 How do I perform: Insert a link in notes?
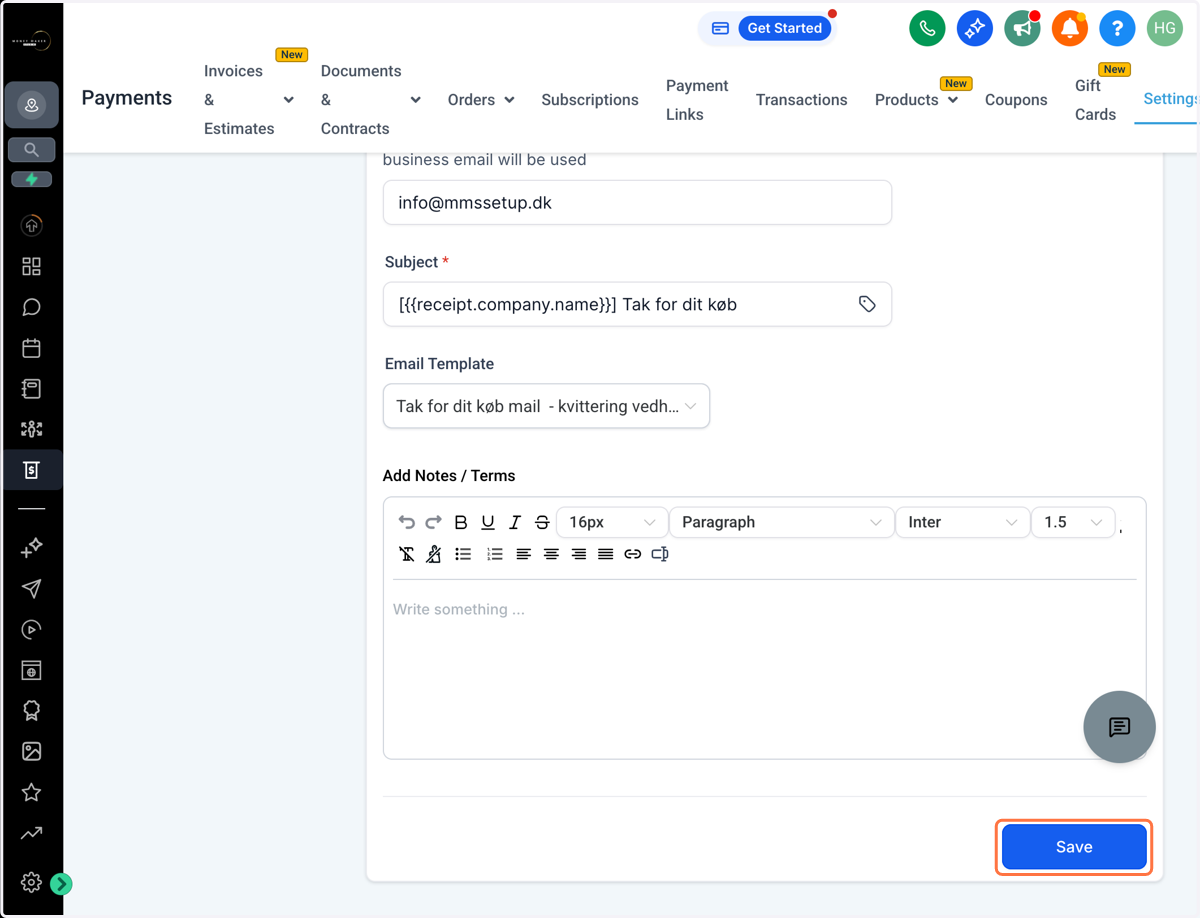632,554
